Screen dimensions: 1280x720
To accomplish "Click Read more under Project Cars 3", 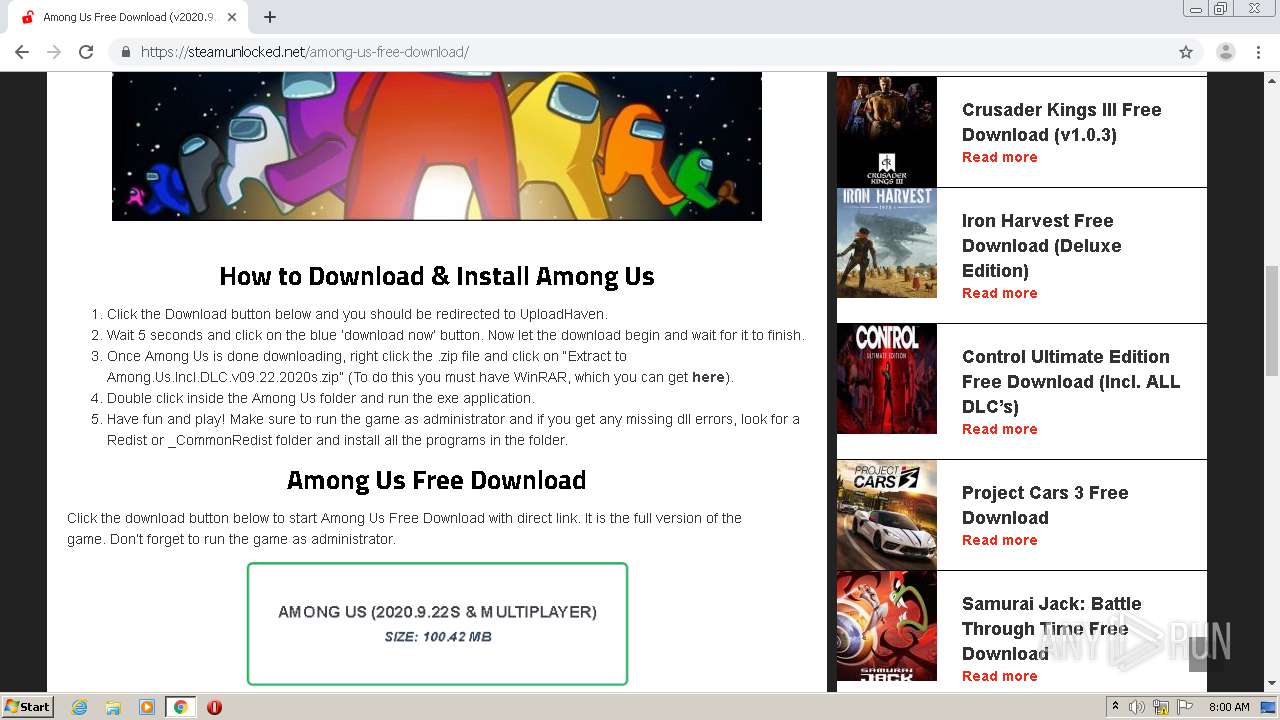I will point(999,540).
